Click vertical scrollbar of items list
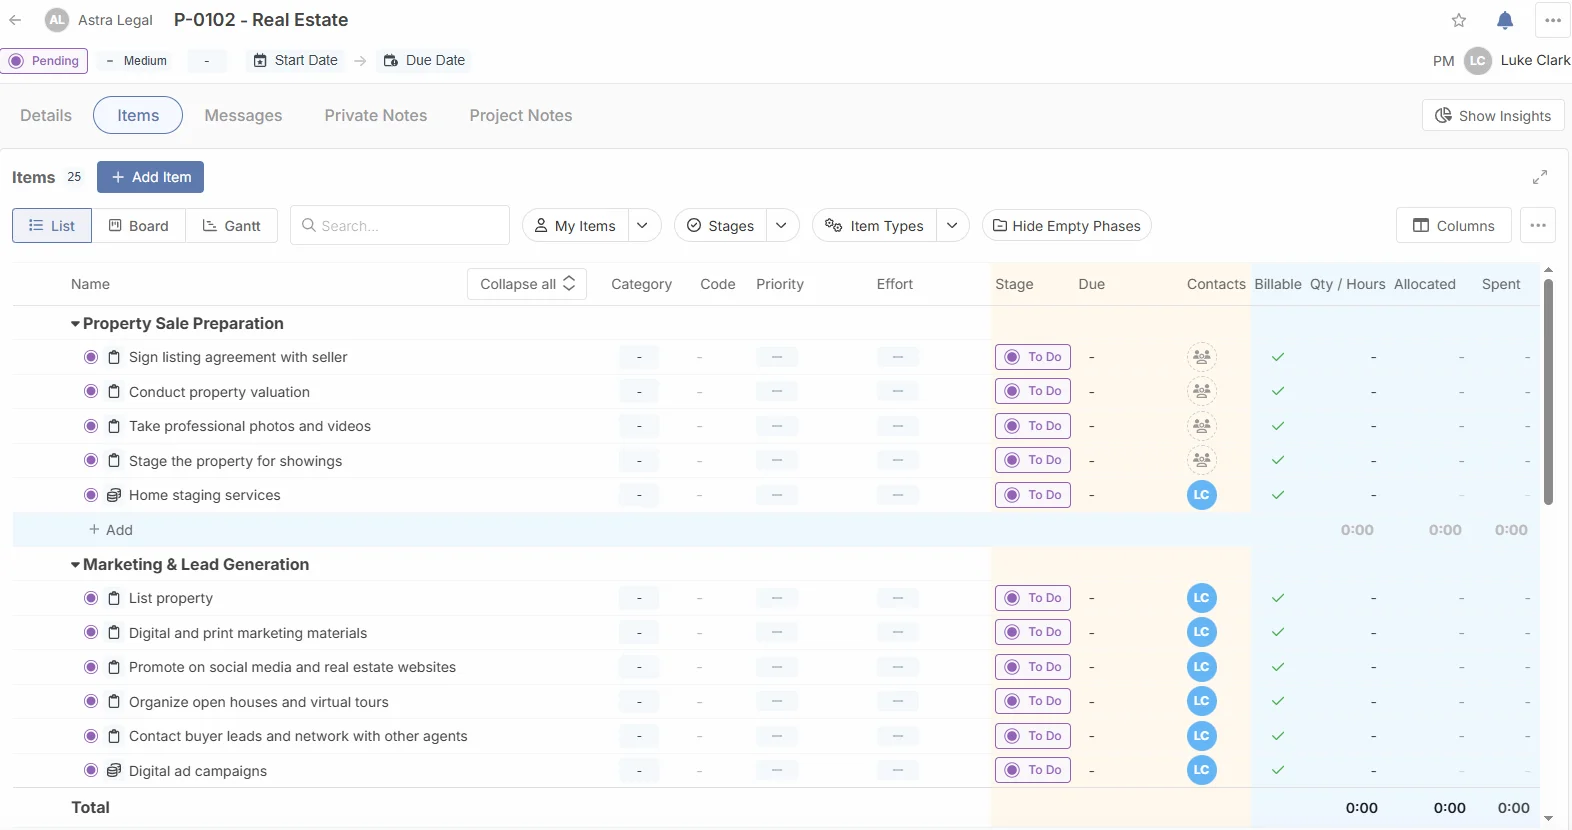 coord(1548,390)
